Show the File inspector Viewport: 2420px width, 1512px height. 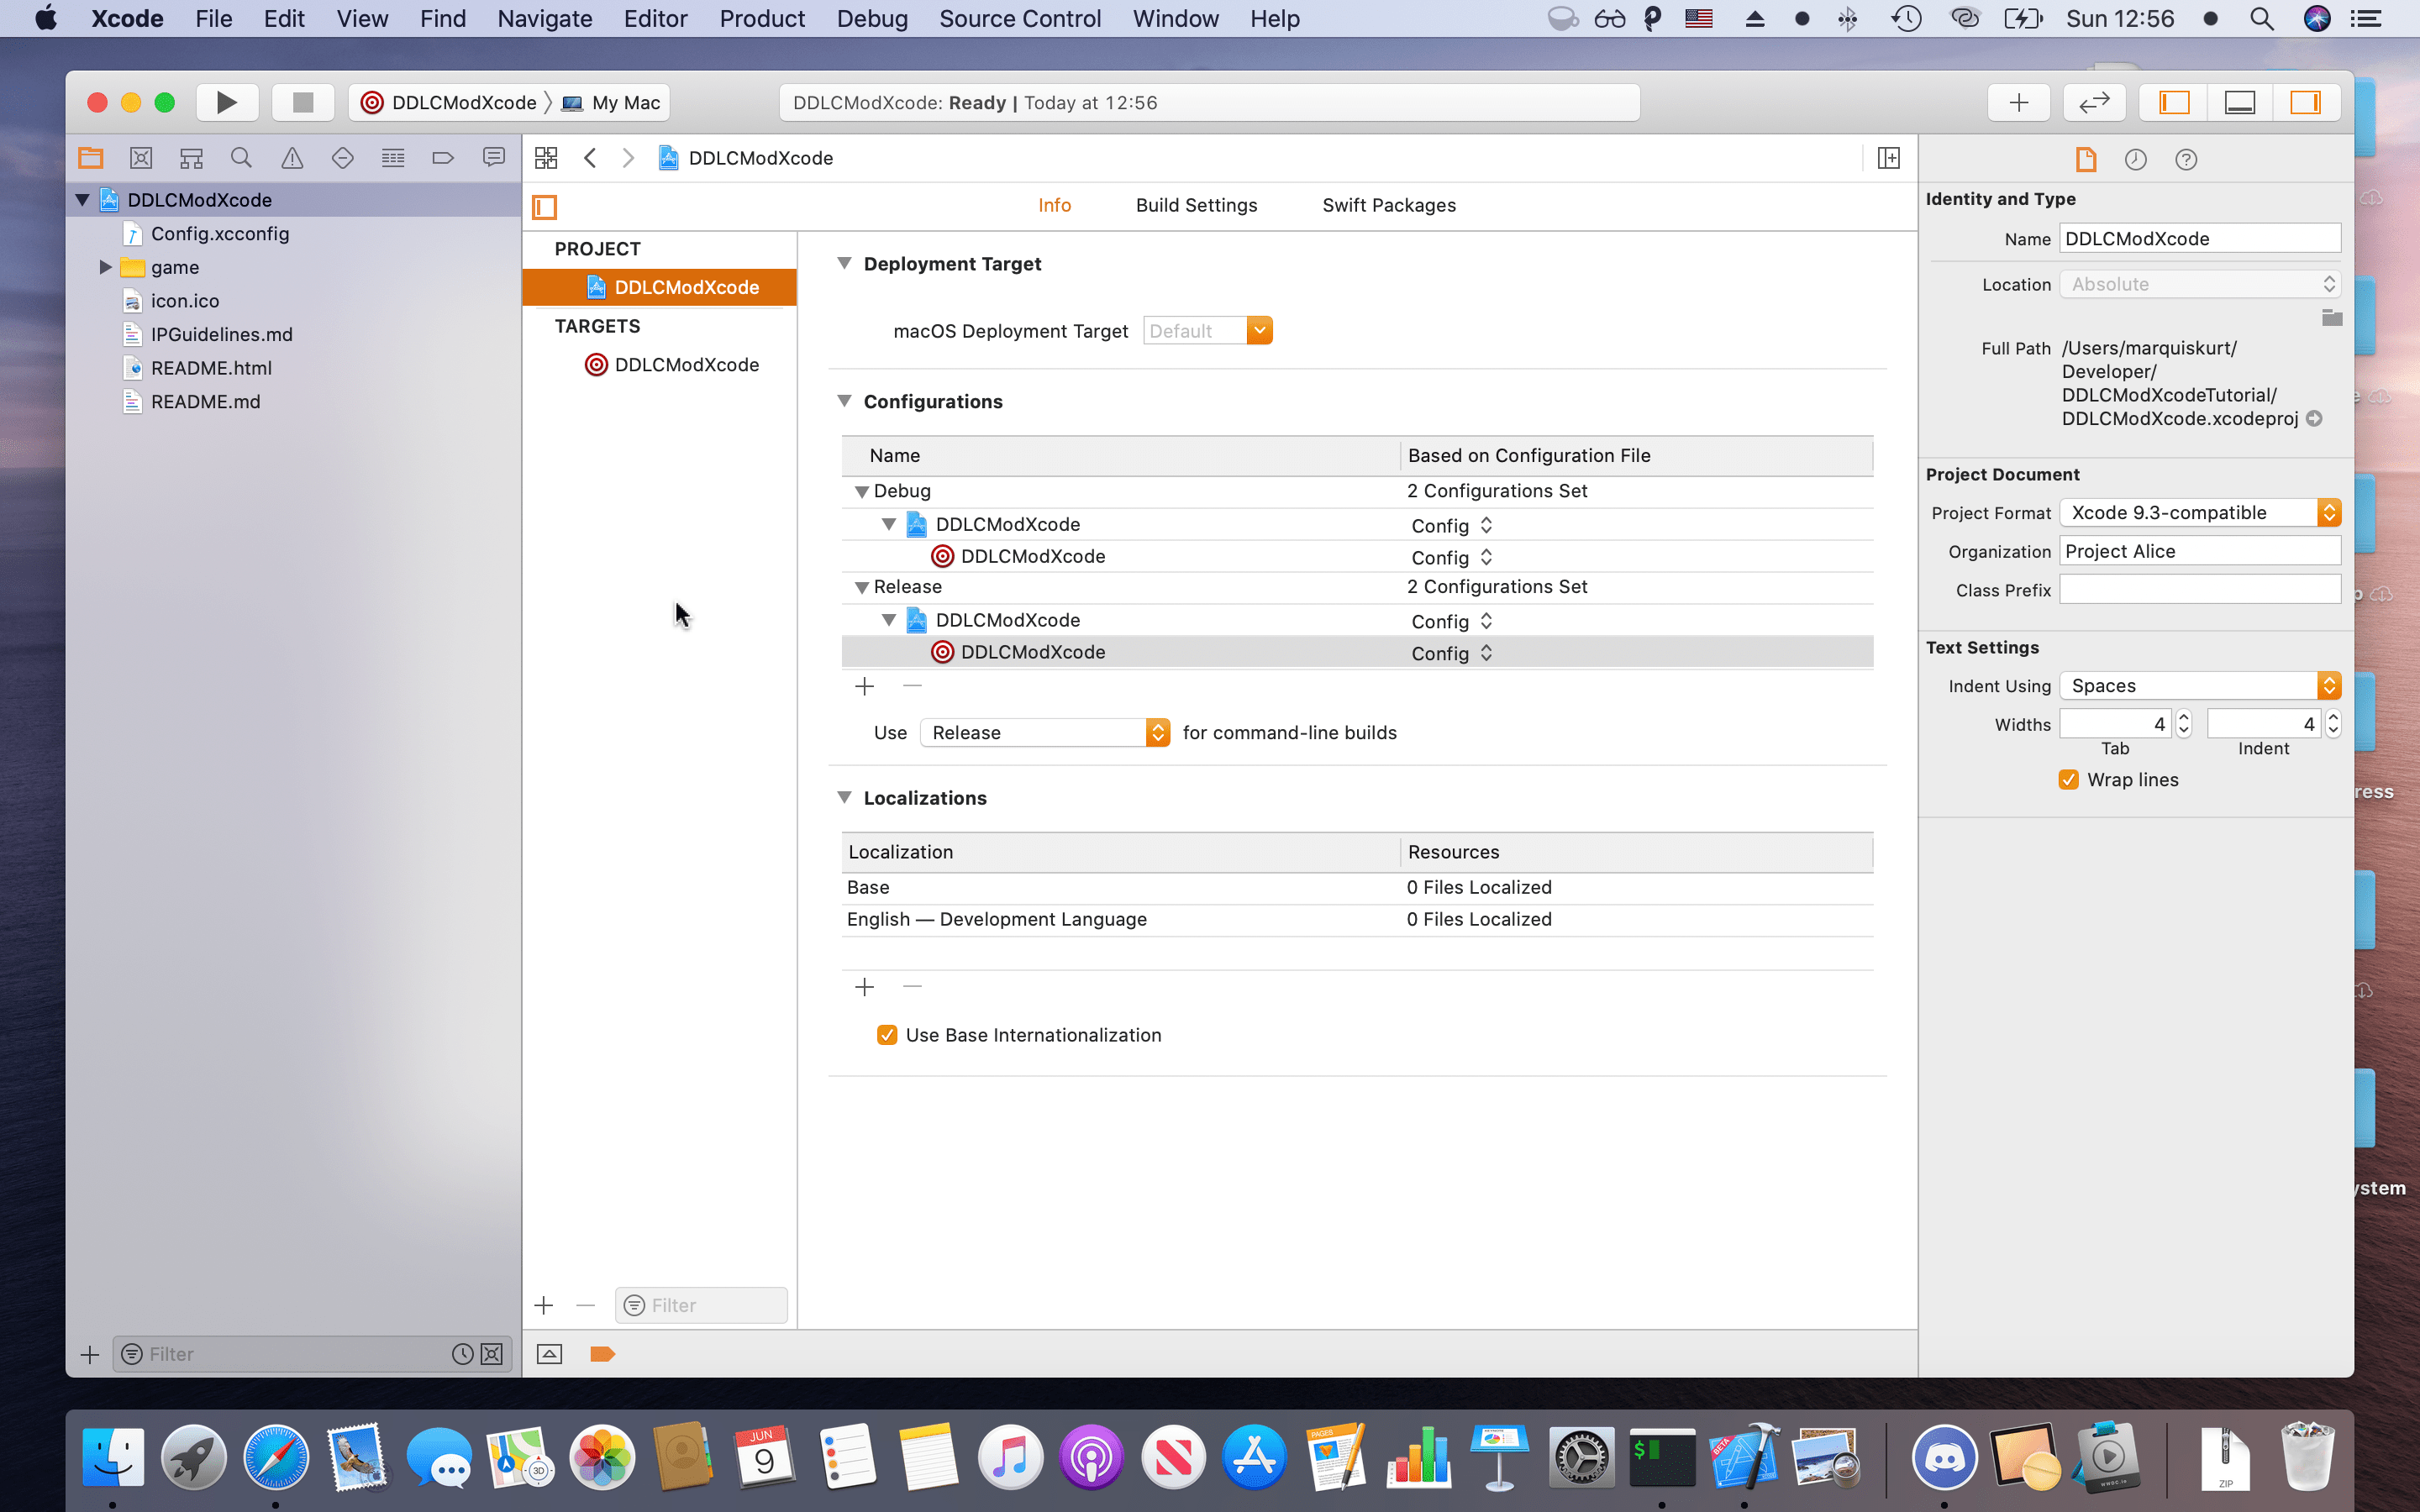pos(2086,159)
